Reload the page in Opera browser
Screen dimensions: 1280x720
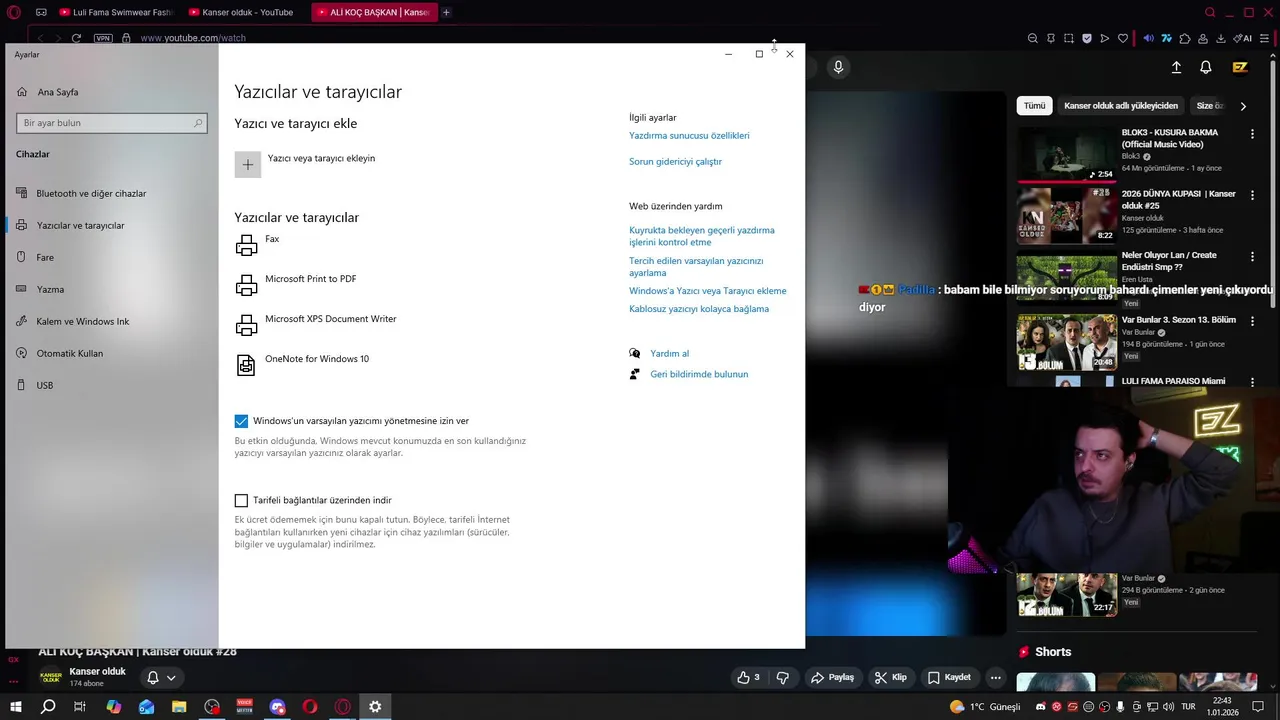pos(76,38)
